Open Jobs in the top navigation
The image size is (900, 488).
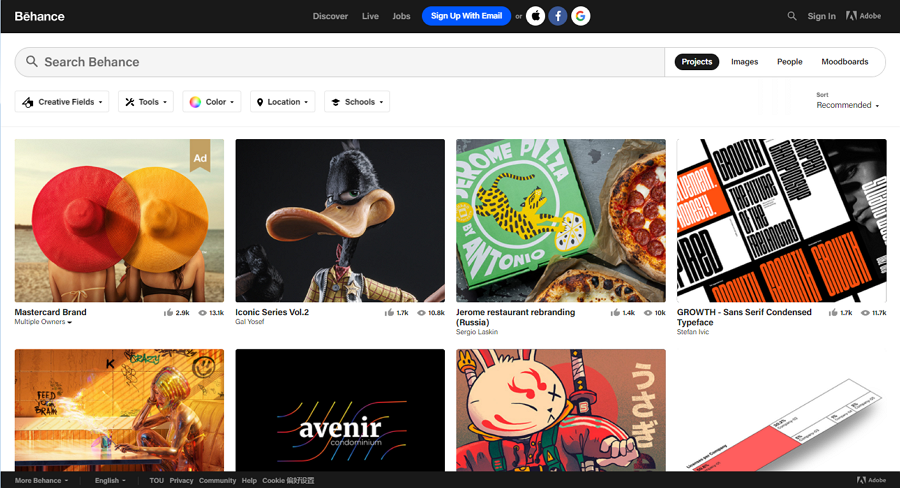click(x=401, y=16)
